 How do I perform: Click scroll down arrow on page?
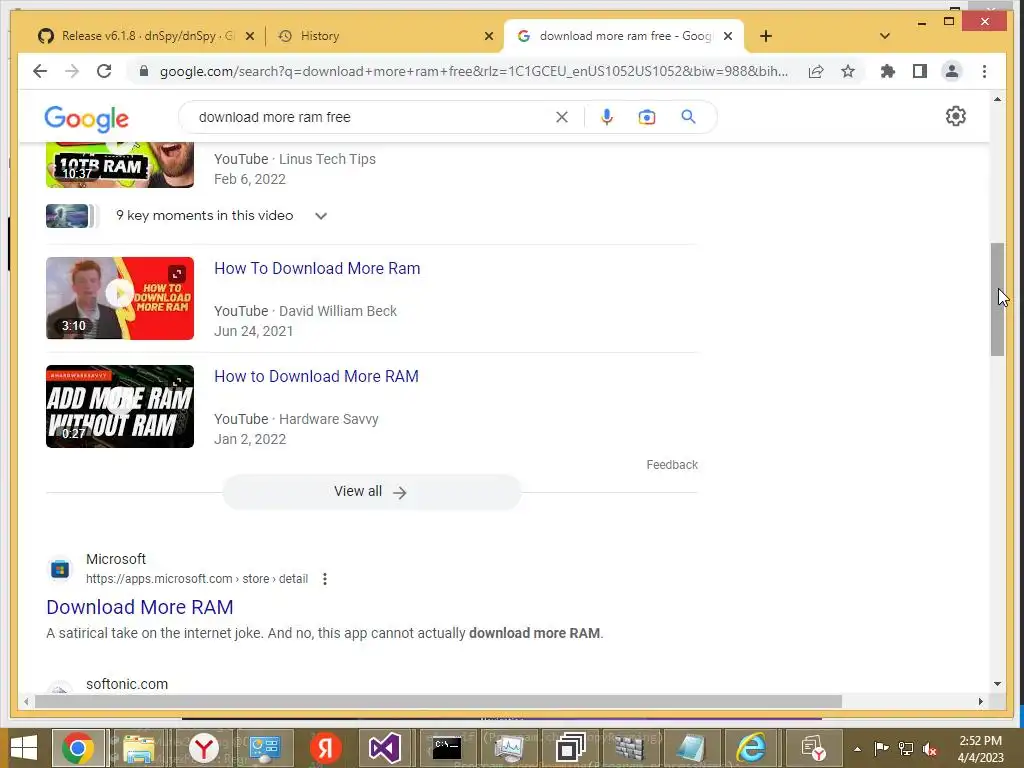[997, 684]
